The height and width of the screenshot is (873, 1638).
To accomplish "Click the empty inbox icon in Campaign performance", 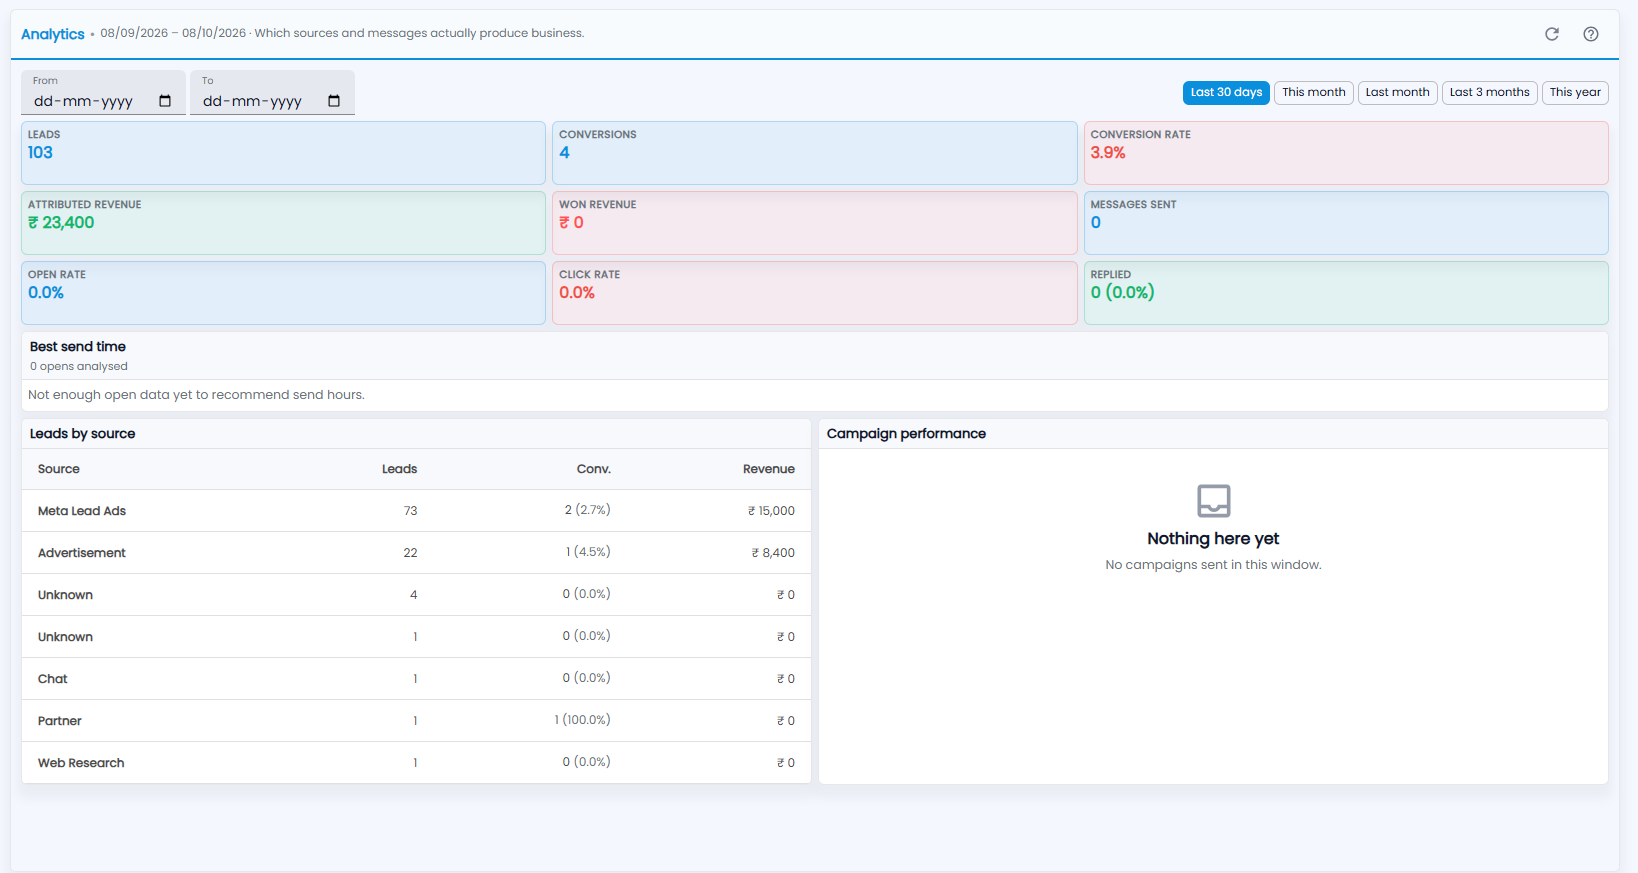I will pos(1214,500).
